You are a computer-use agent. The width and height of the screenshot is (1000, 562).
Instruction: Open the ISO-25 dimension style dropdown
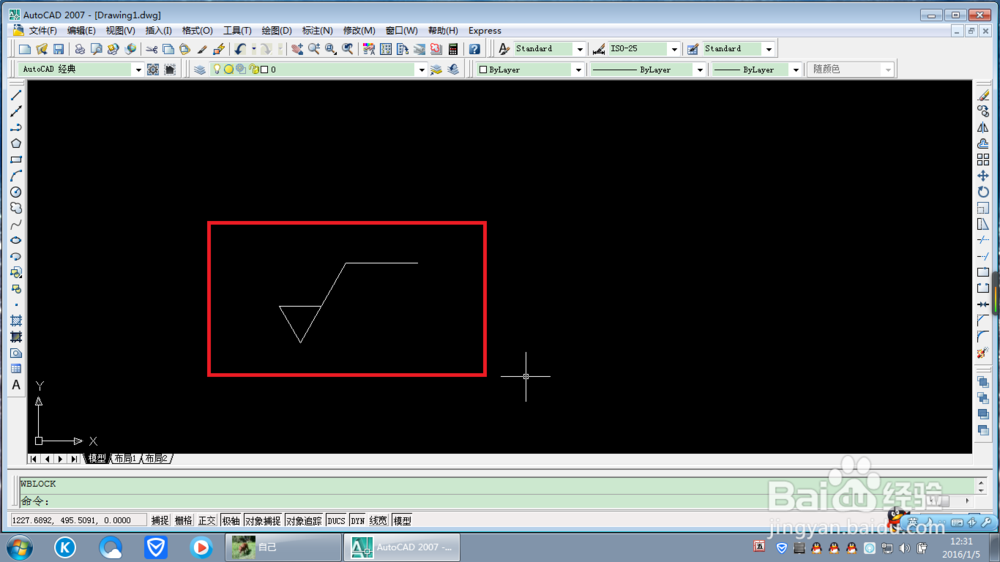[x=674, y=49]
